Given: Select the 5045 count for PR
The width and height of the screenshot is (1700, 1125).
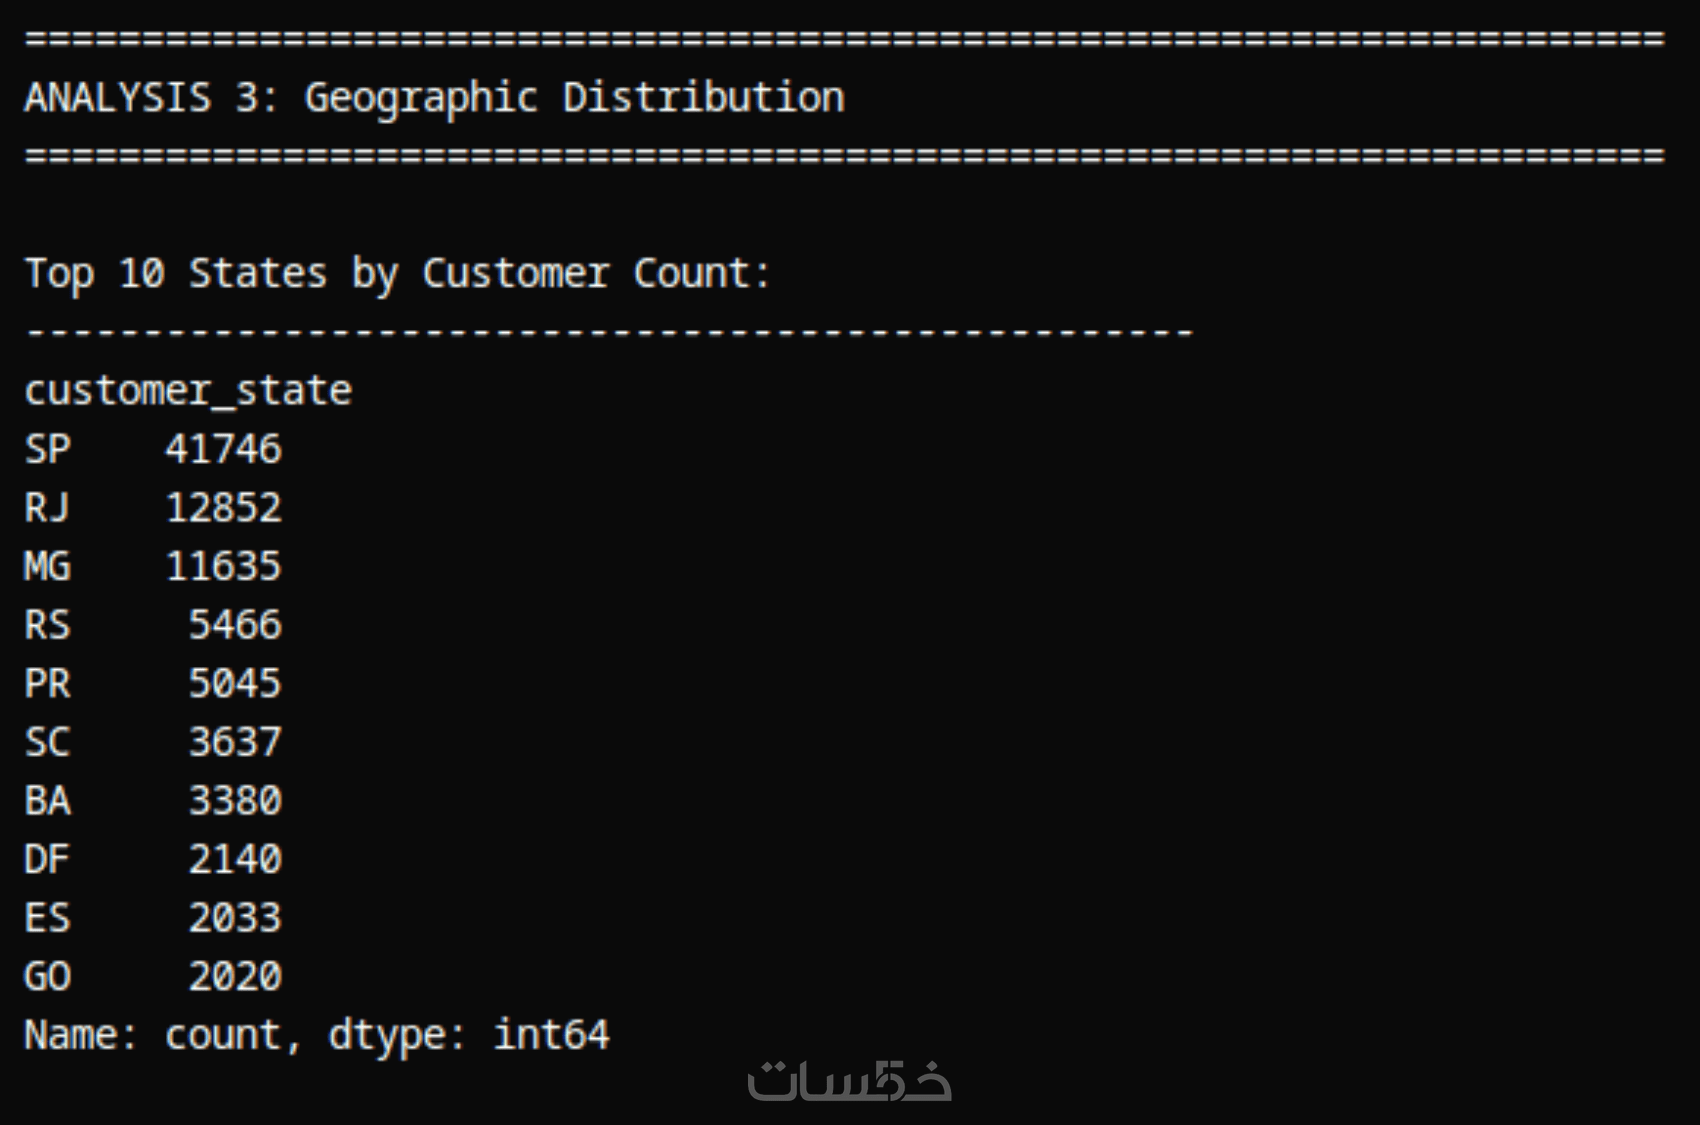Looking at the screenshot, I should tap(235, 684).
